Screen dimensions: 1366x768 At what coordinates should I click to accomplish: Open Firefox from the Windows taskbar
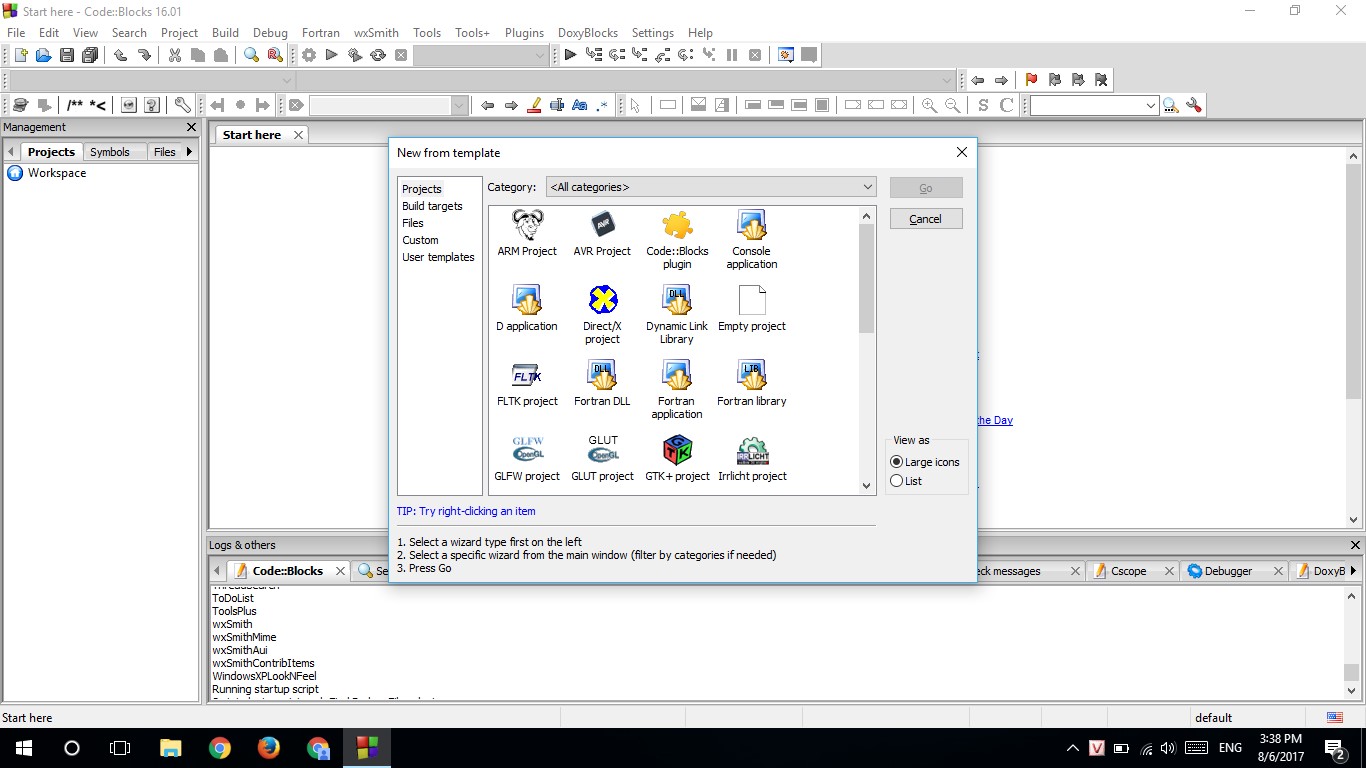coord(268,748)
